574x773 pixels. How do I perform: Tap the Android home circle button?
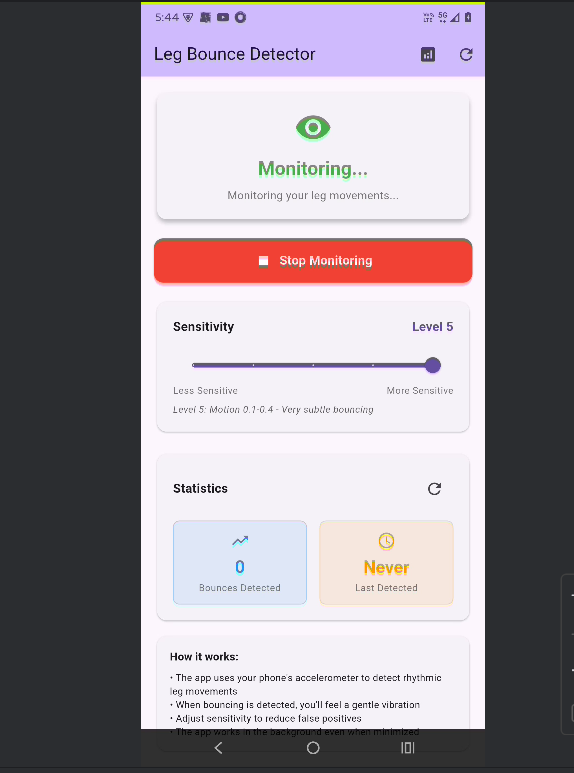313,748
